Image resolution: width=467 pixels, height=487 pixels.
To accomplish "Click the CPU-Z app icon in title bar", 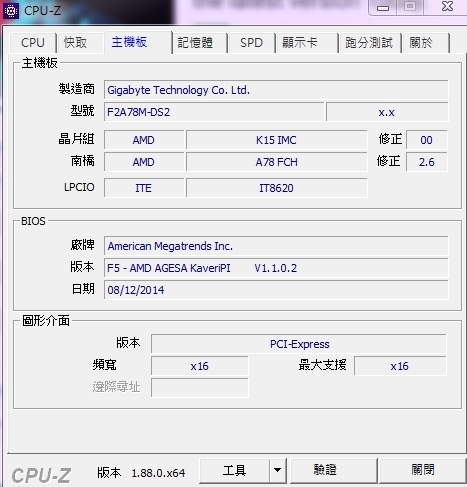I will click(x=11, y=11).
